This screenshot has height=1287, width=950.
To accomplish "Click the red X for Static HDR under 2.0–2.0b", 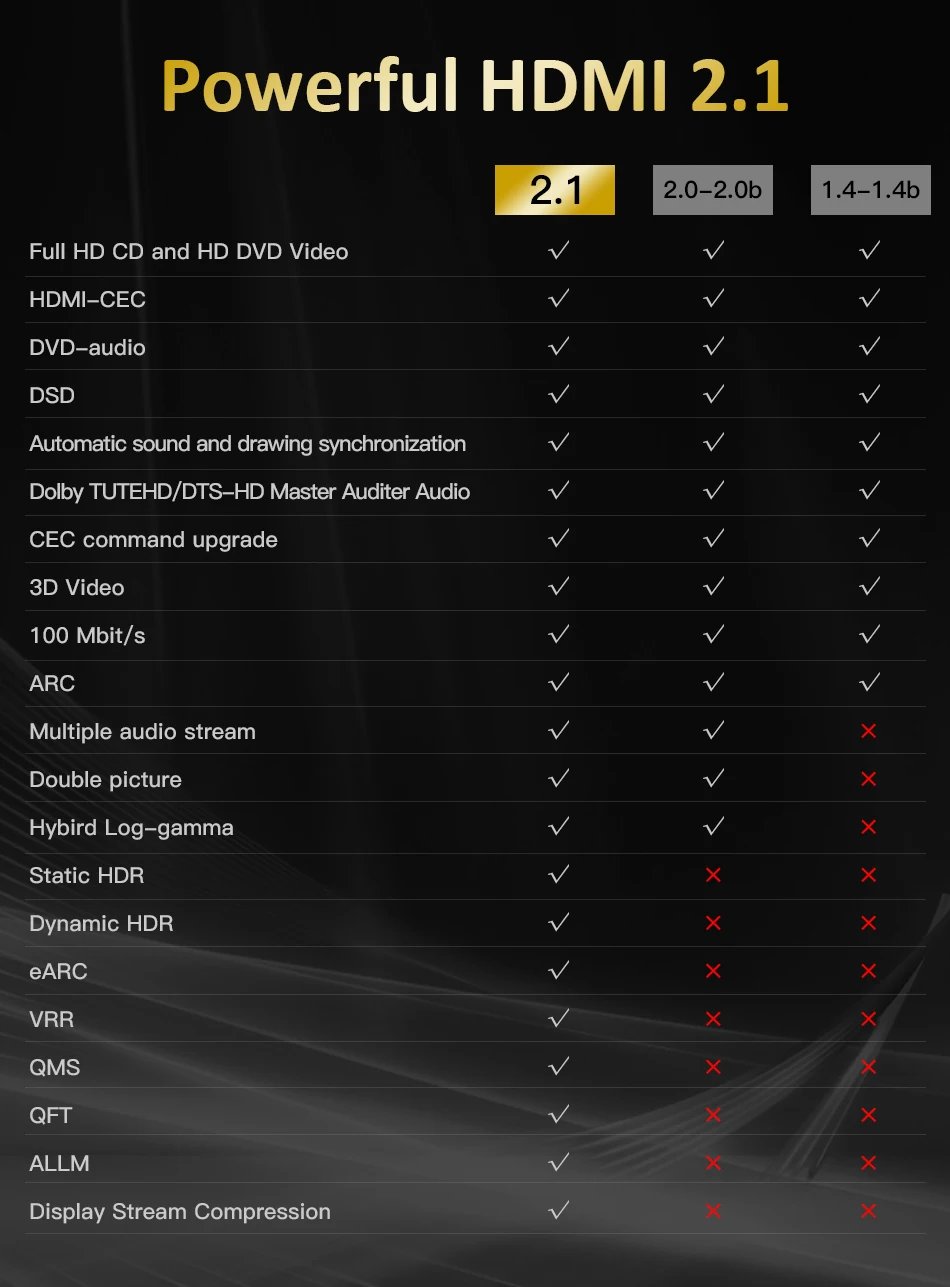I will pos(713,875).
